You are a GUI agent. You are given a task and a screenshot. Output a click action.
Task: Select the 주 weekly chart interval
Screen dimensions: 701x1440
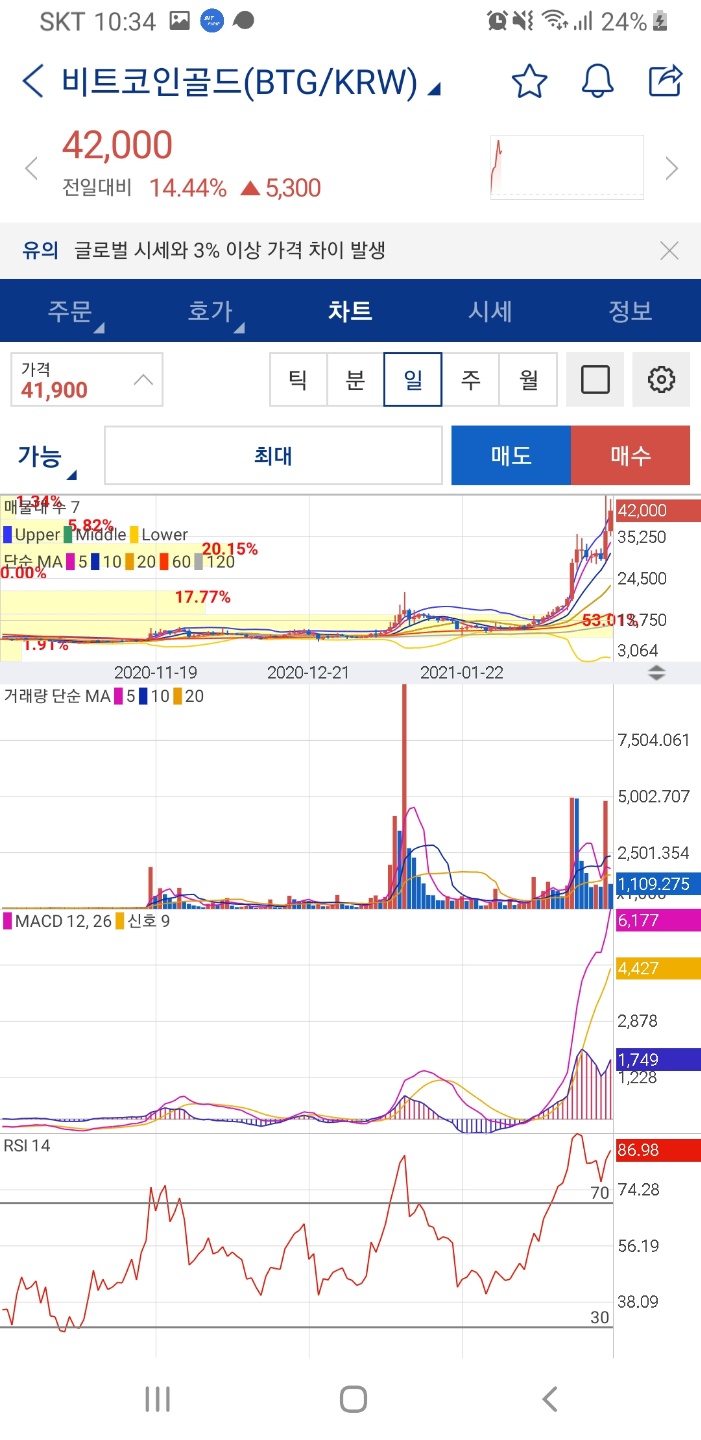(x=470, y=380)
